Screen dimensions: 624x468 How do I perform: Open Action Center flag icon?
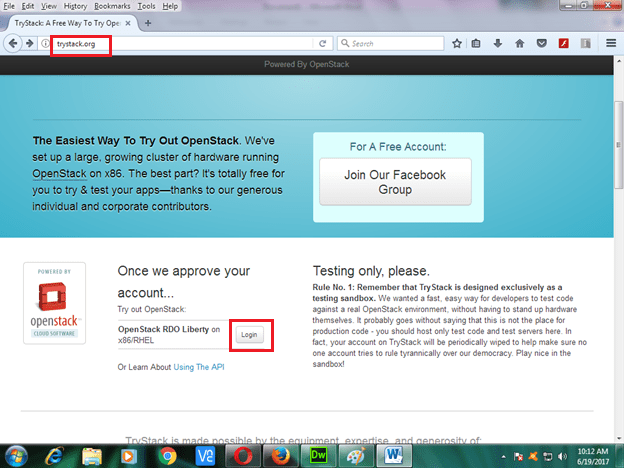(518, 456)
